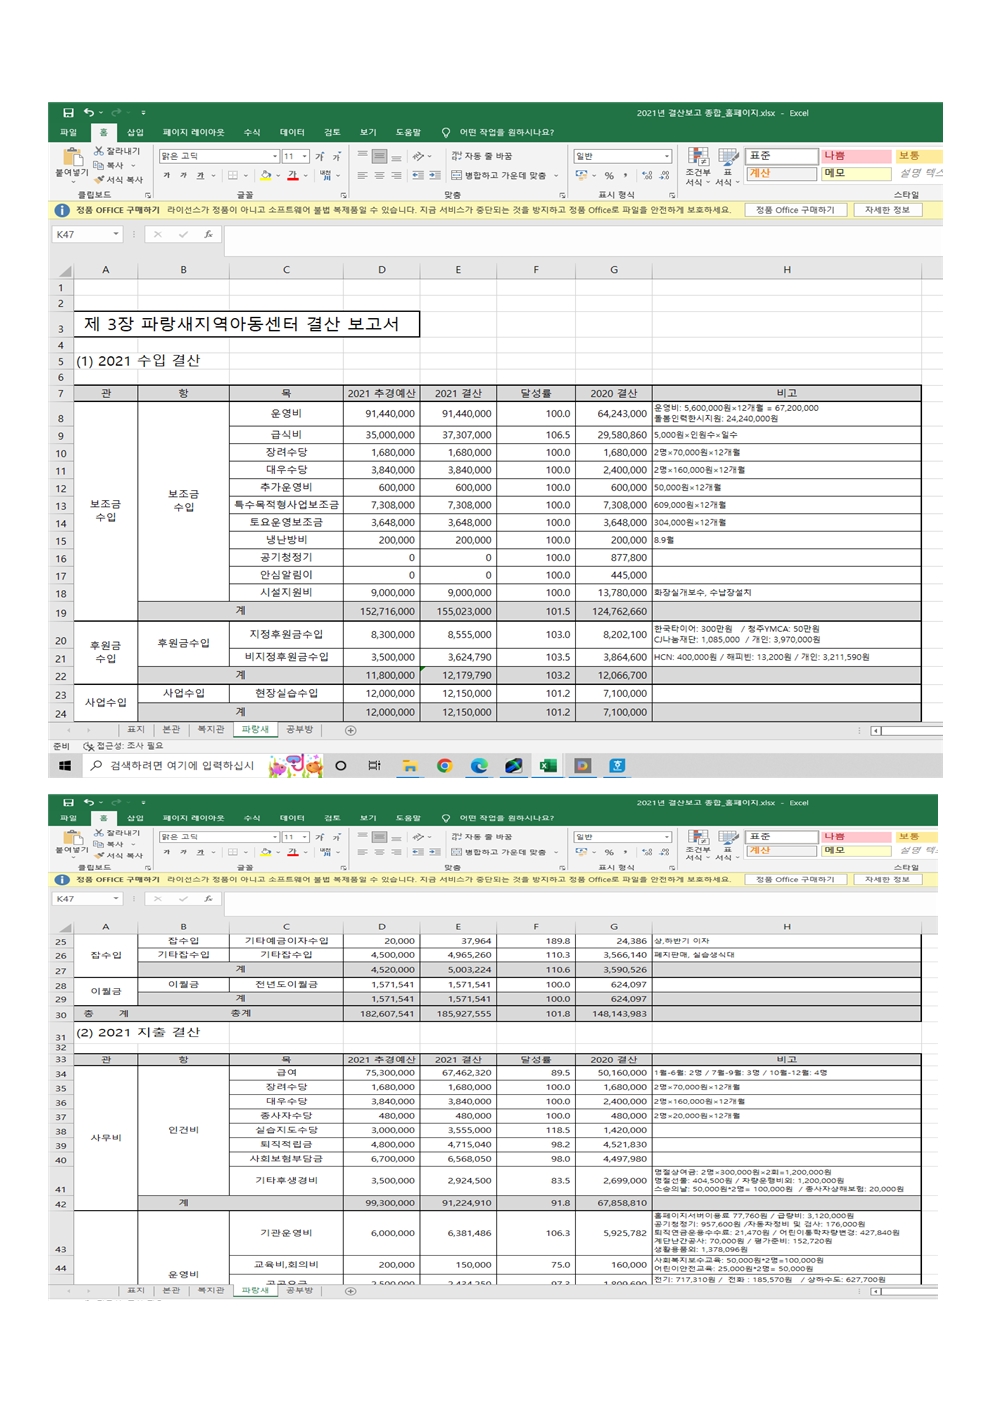Toggle bold formatting in the lower Excel window
The height and width of the screenshot is (1403, 992).
tap(167, 853)
